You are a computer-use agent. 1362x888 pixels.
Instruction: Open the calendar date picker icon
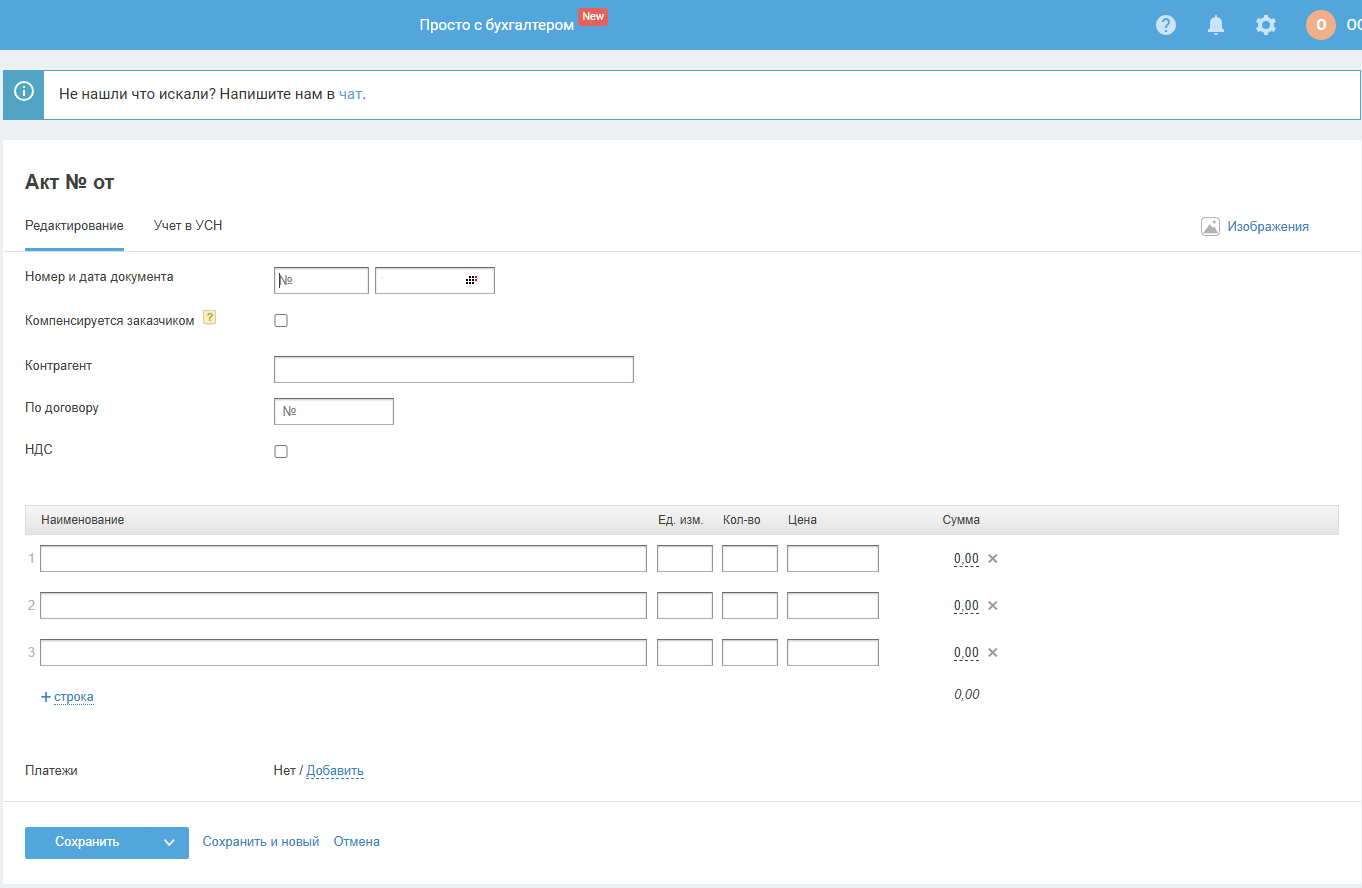click(471, 281)
